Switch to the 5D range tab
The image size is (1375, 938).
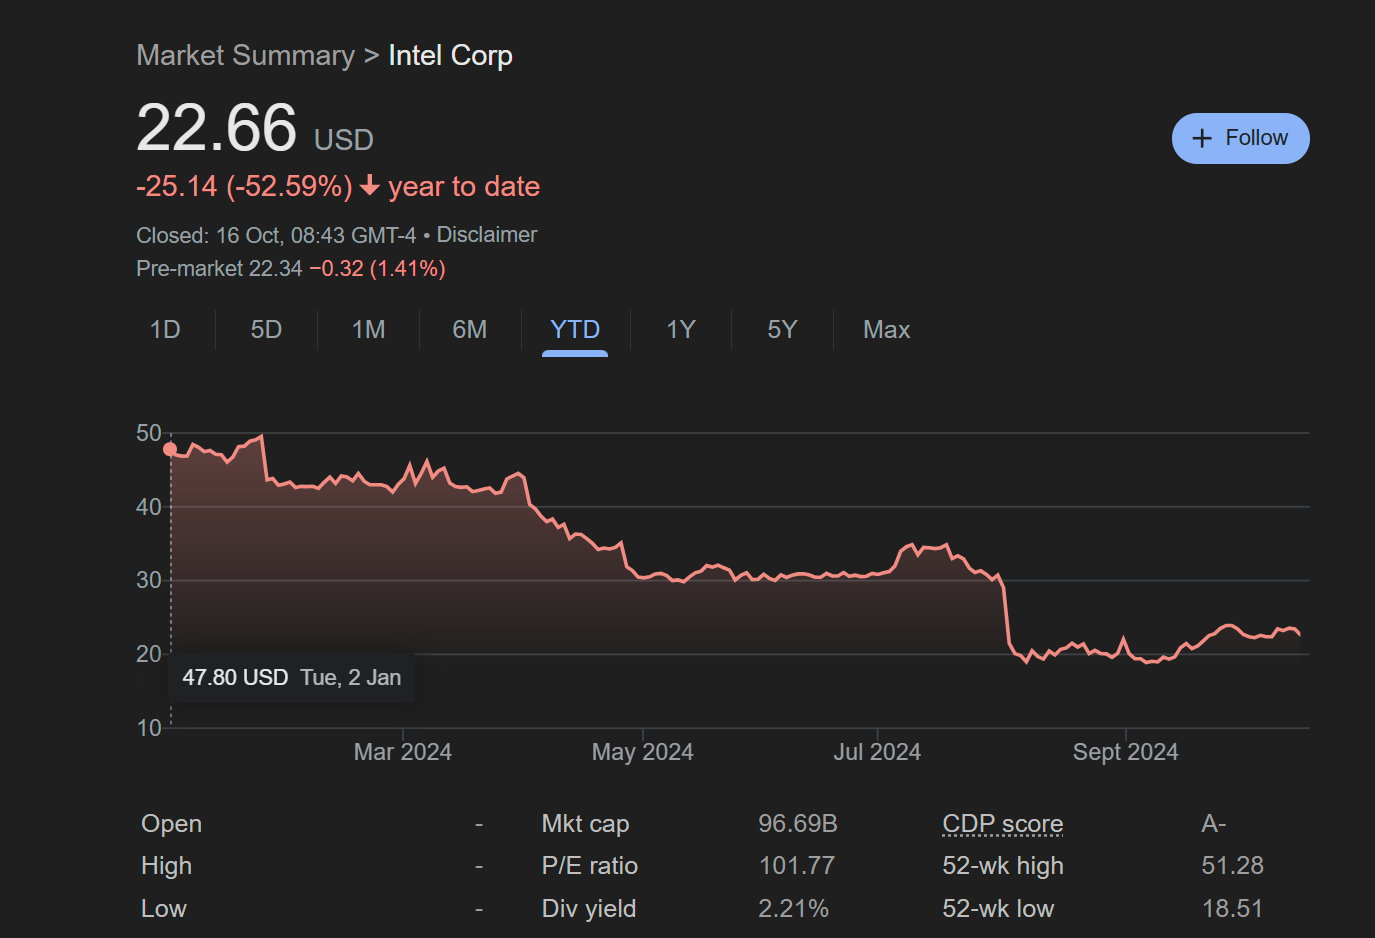point(266,330)
